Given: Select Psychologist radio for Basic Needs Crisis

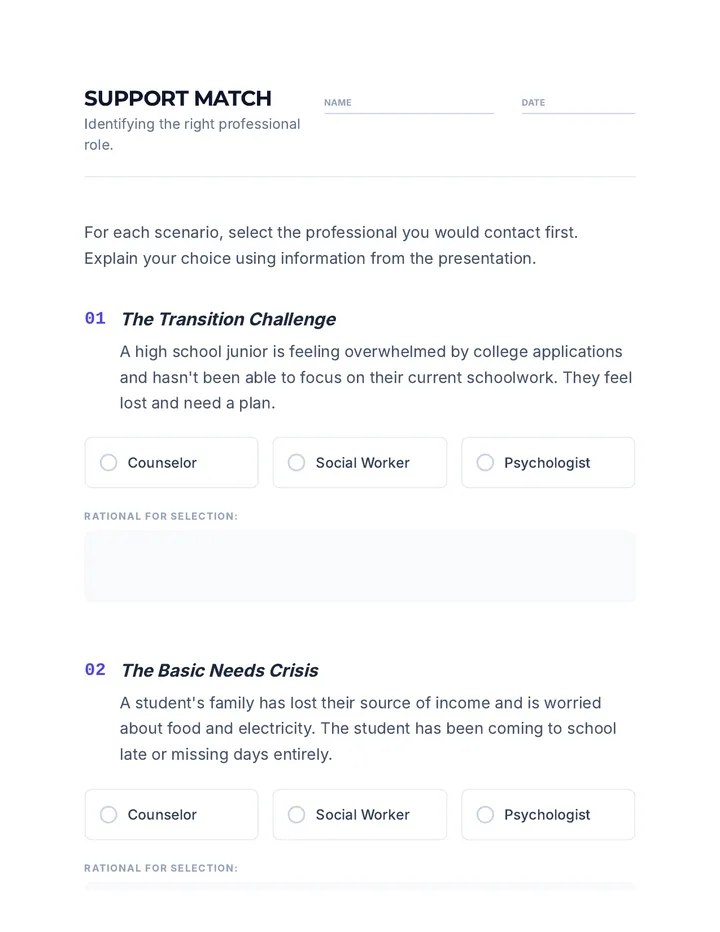Looking at the screenshot, I should click(485, 814).
